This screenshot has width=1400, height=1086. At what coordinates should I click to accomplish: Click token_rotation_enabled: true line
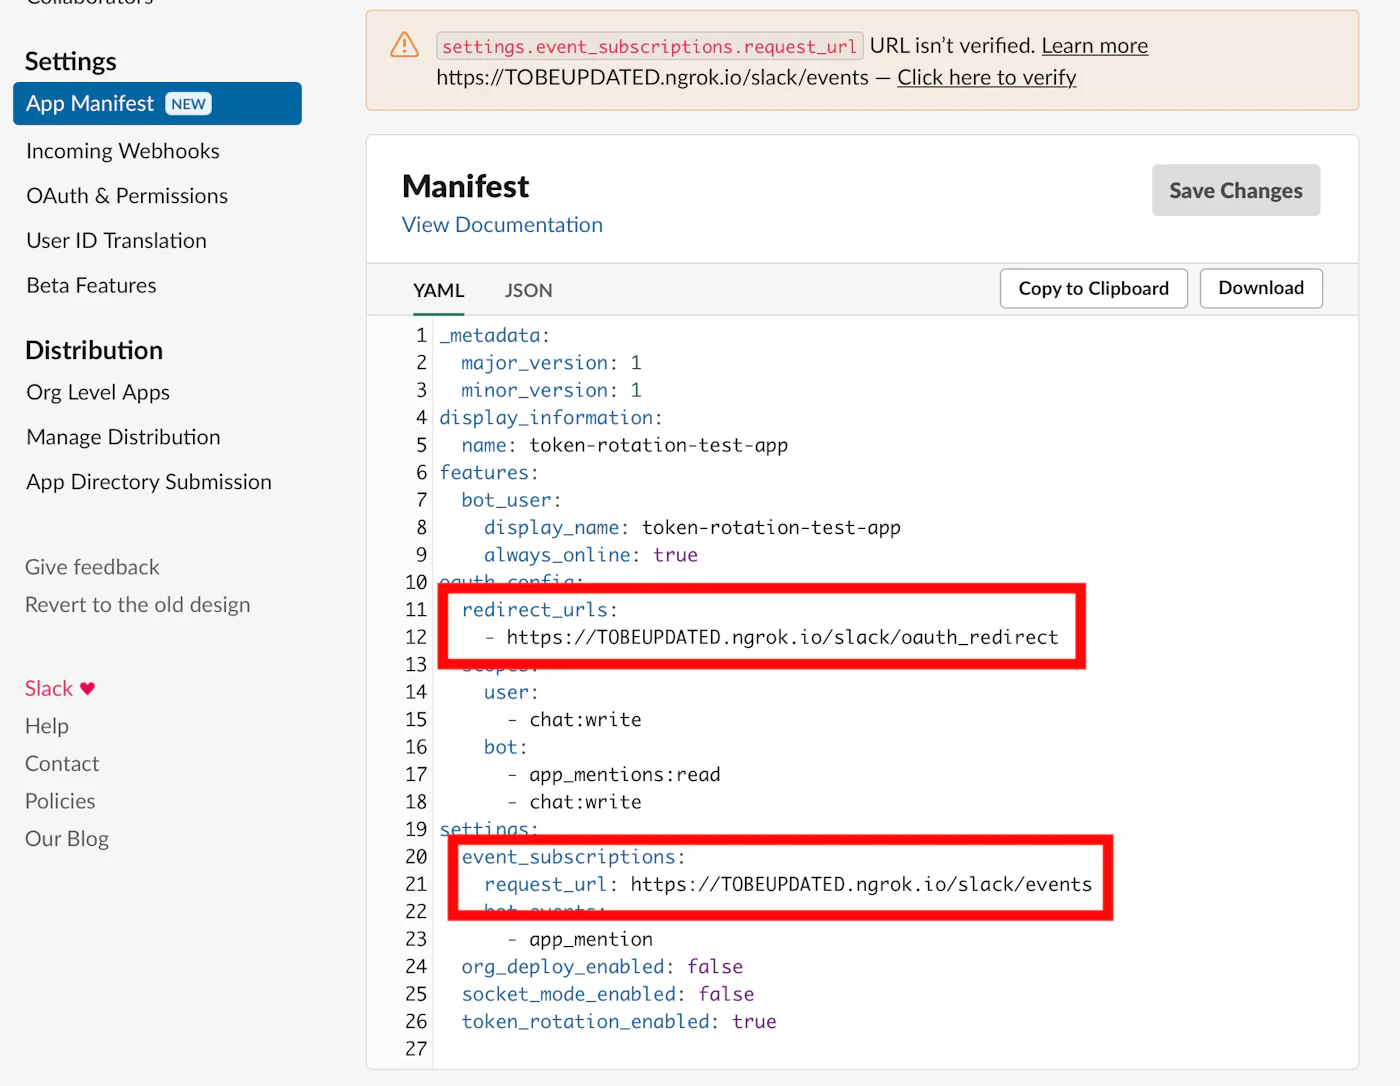click(619, 1022)
